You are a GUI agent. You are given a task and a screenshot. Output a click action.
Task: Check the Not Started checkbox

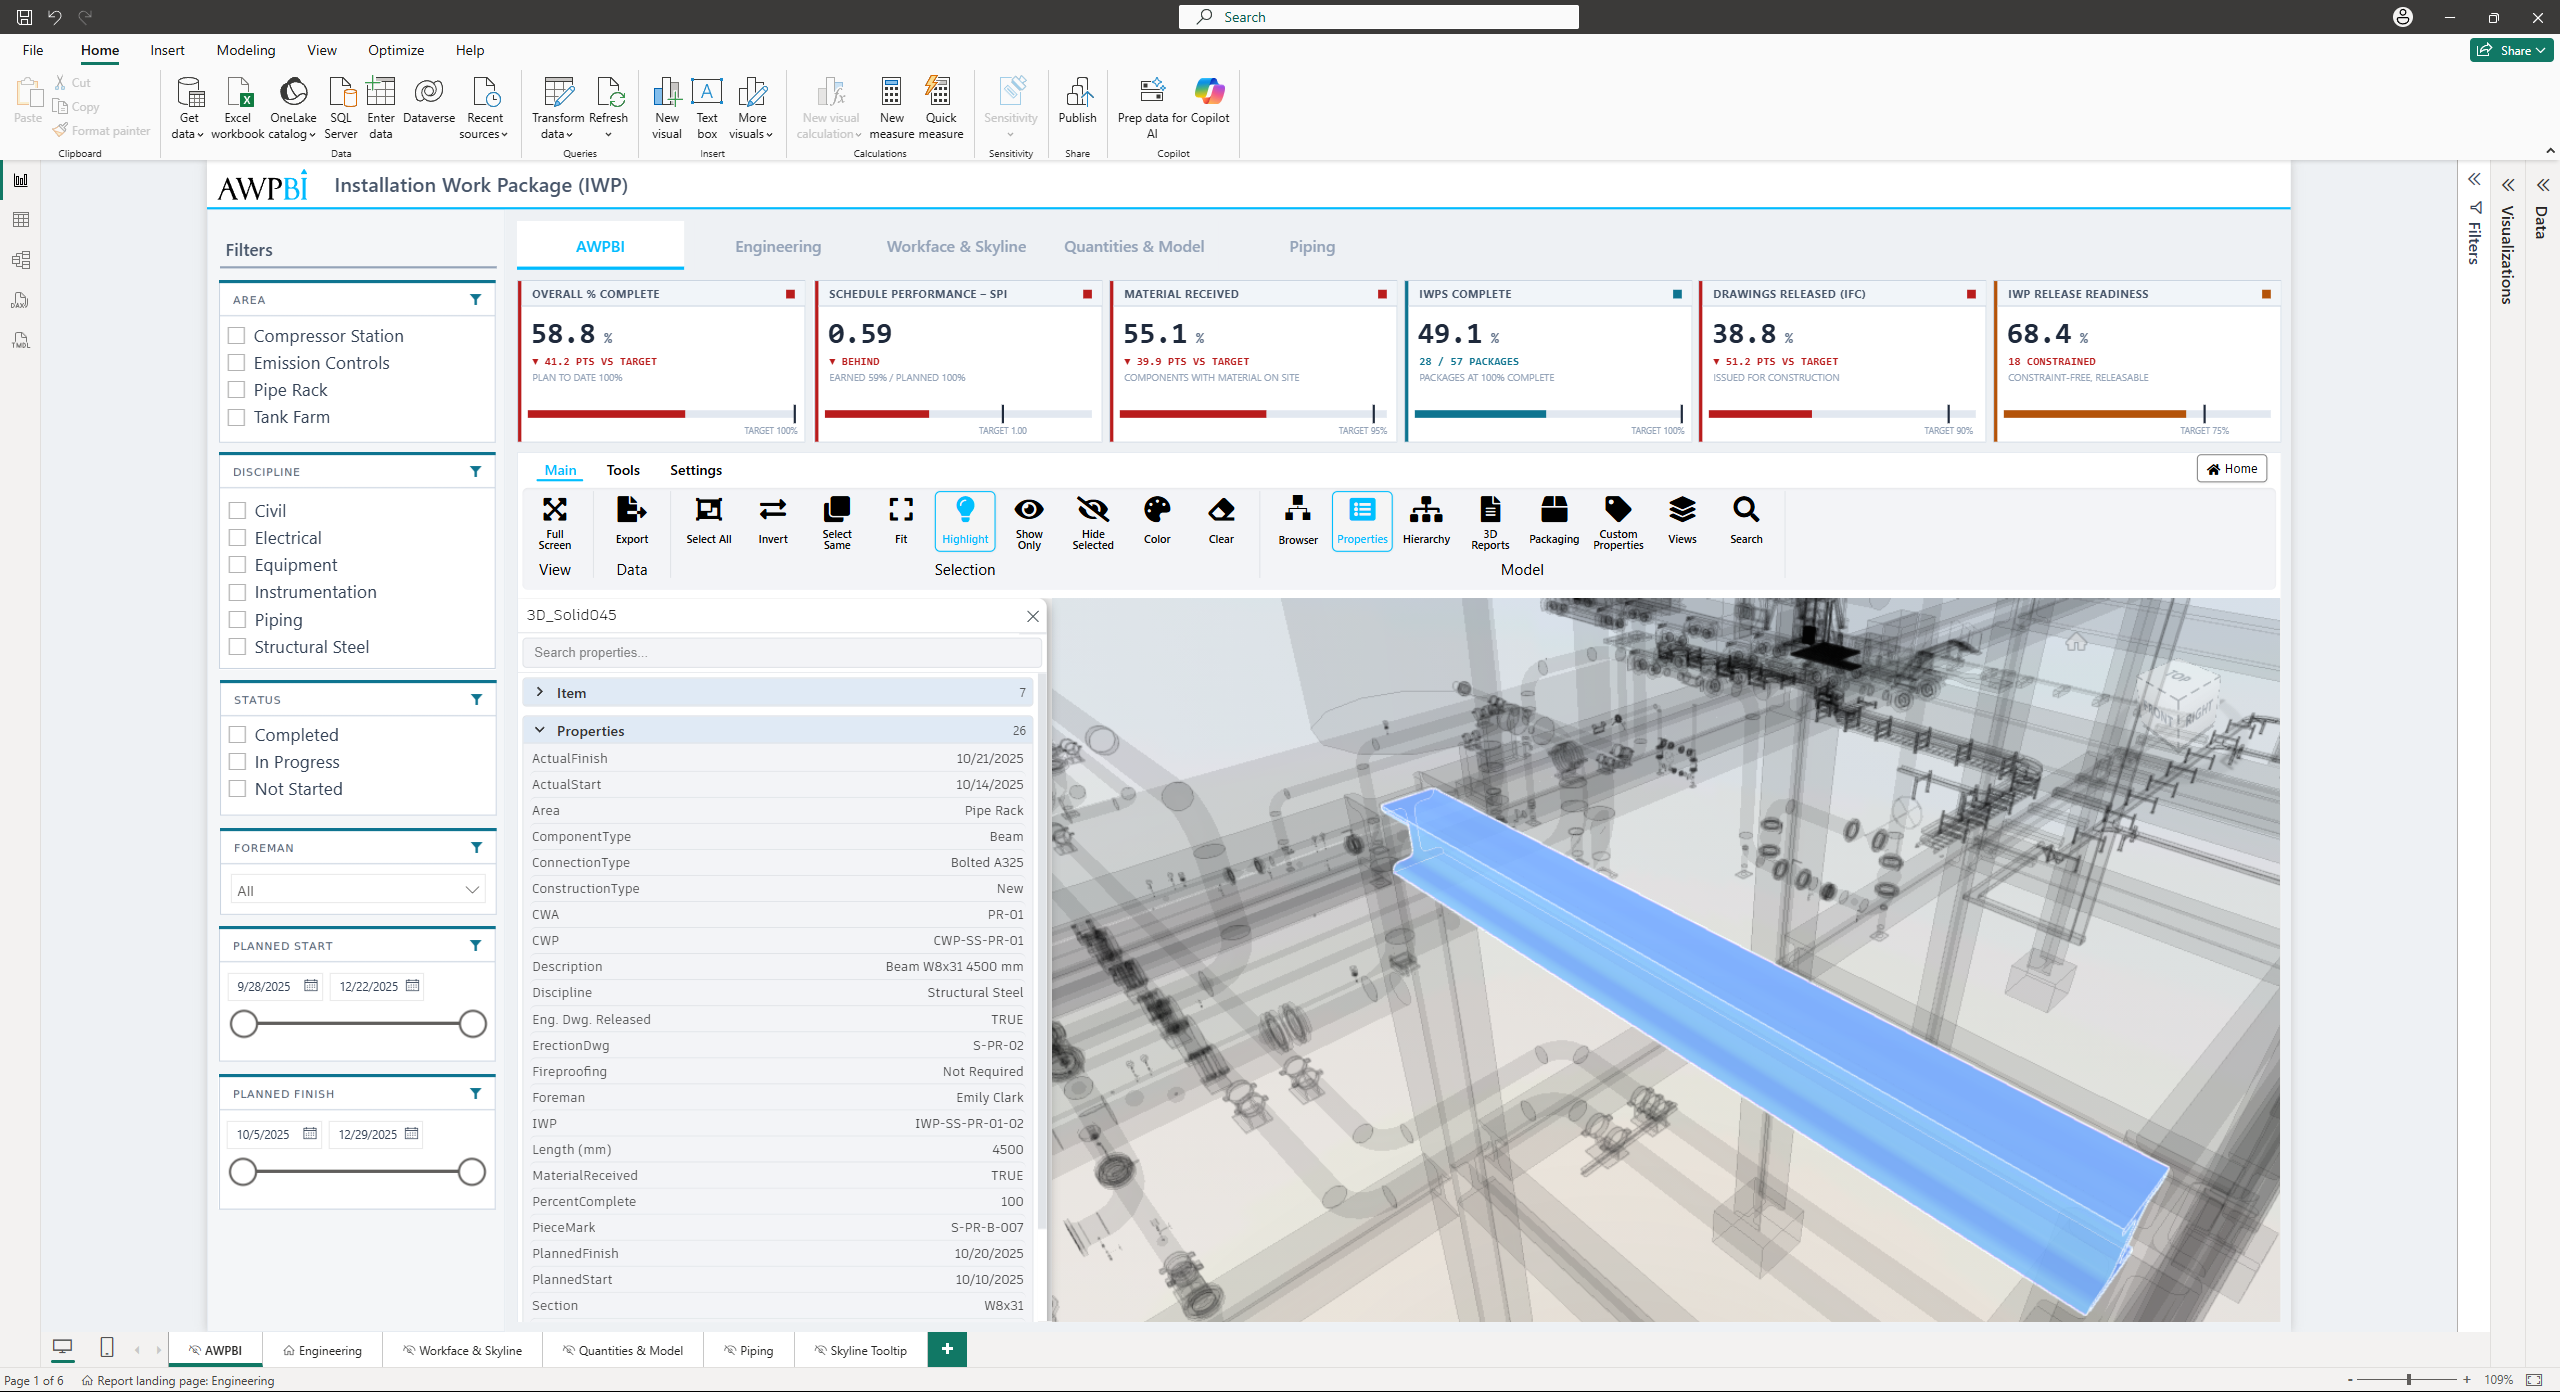point(238,789)
